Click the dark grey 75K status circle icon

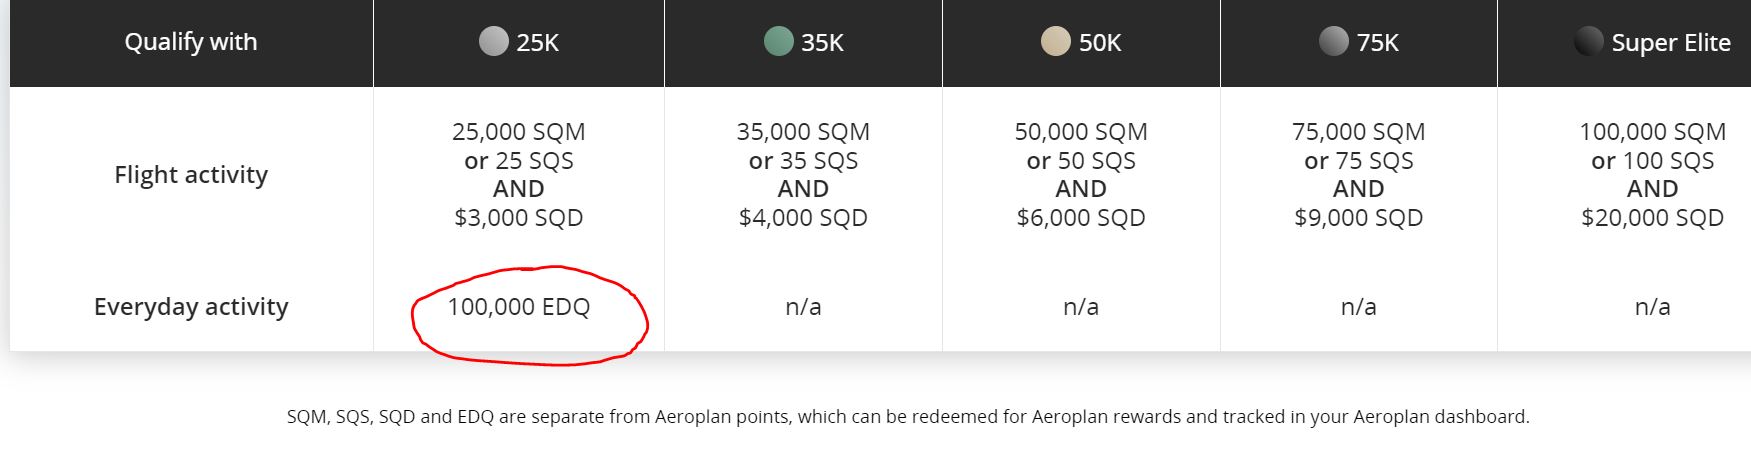pyautogui.click(x=1334, y=42)
